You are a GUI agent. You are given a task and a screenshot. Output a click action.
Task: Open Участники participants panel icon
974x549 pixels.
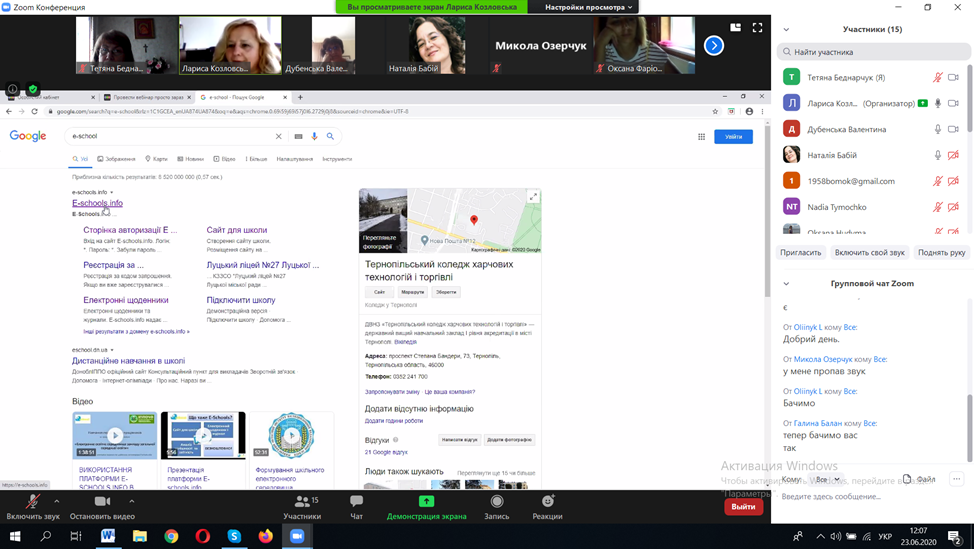(303, 507)
